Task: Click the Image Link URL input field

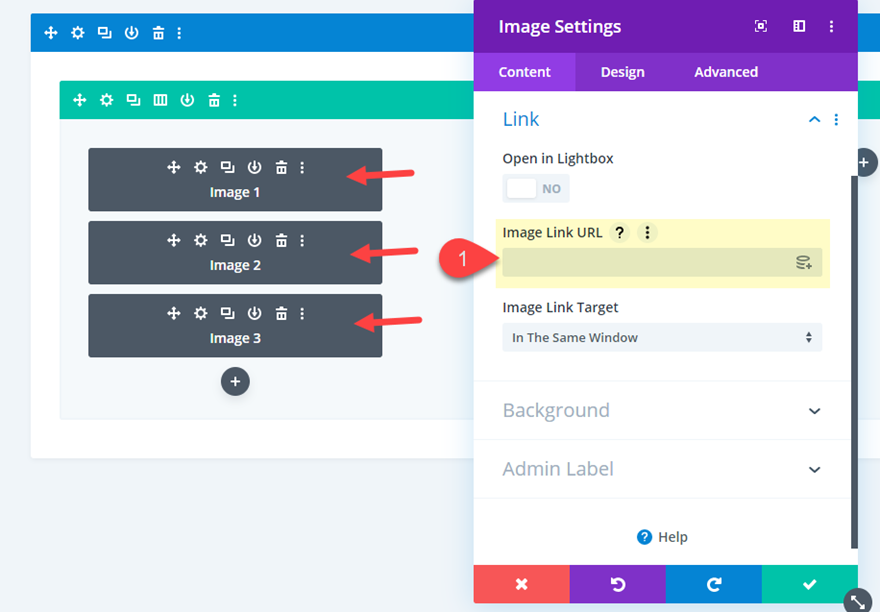Action: pyautogui.click(x=650, y=261)
